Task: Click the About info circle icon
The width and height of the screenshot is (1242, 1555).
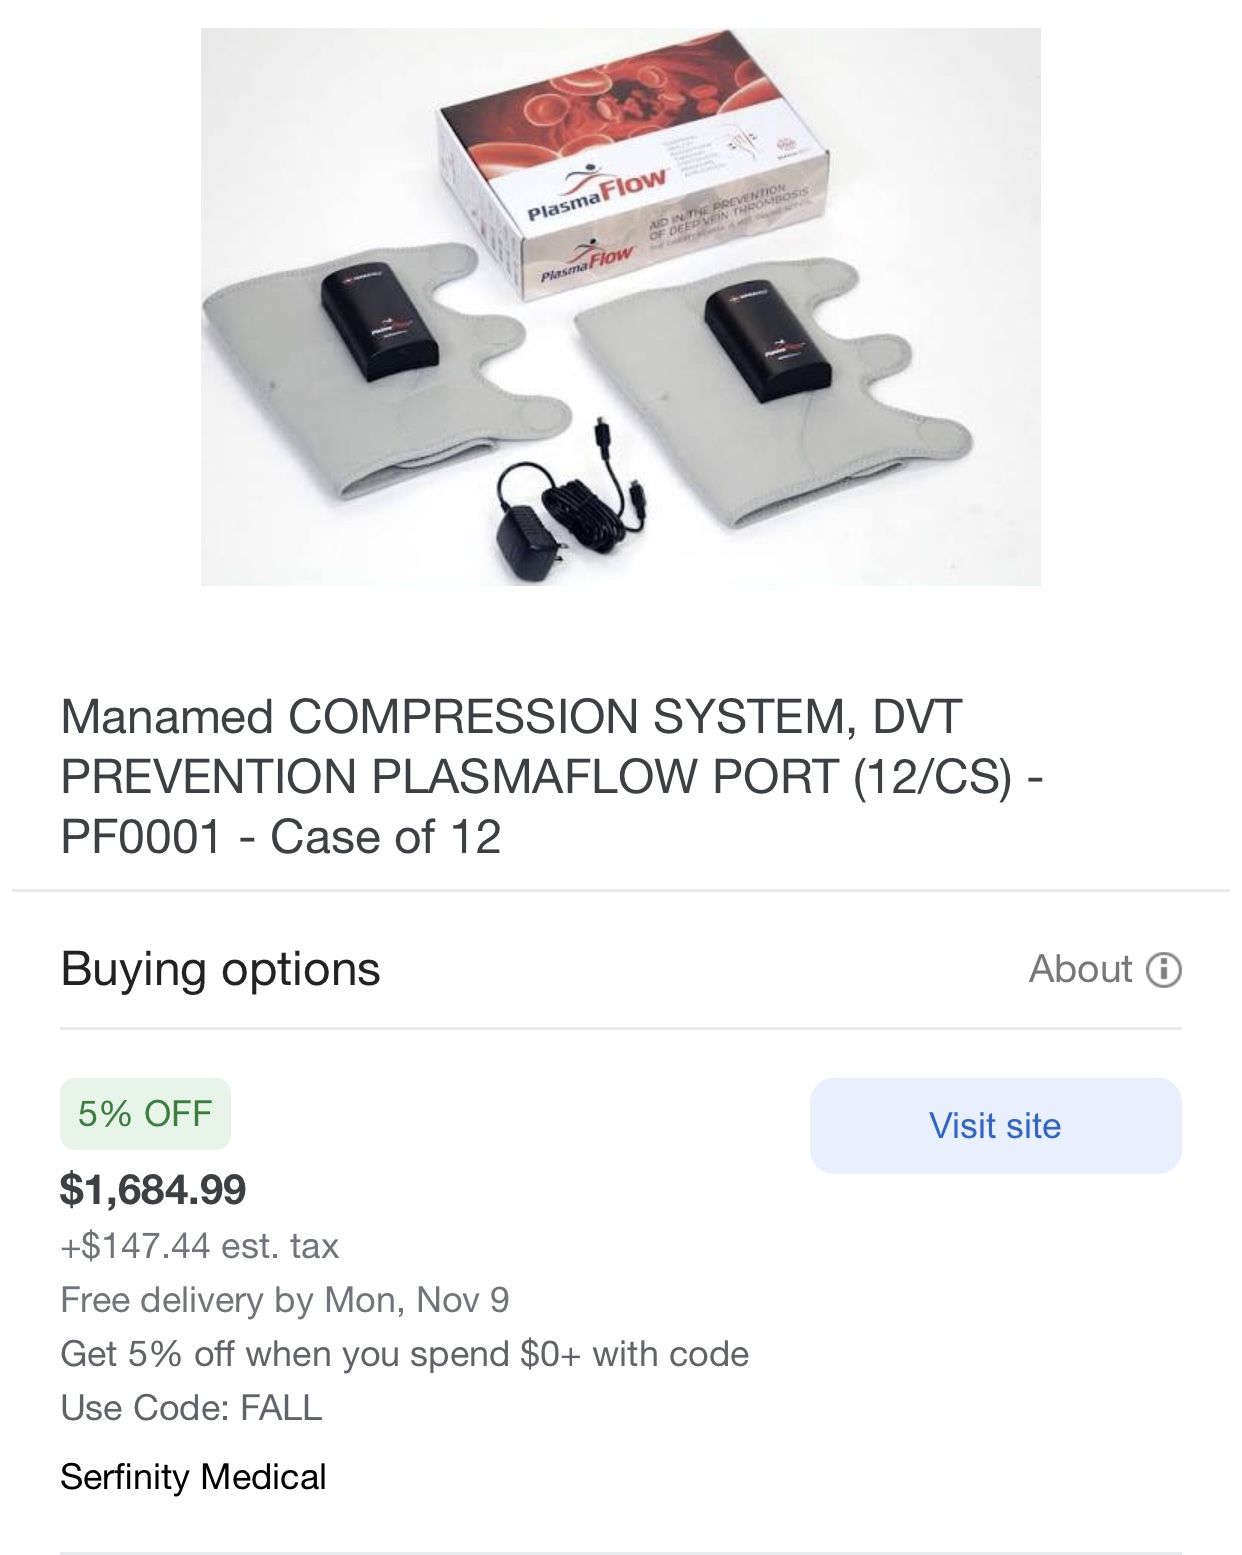Action: pyautogui.click(x=1163, y=969)
